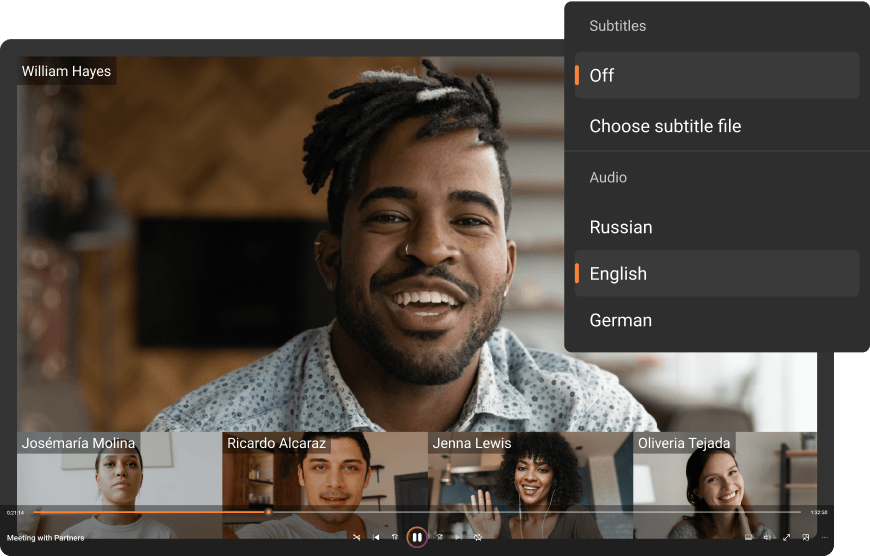
Task: Skip to the next track
Action: (459, 537)
